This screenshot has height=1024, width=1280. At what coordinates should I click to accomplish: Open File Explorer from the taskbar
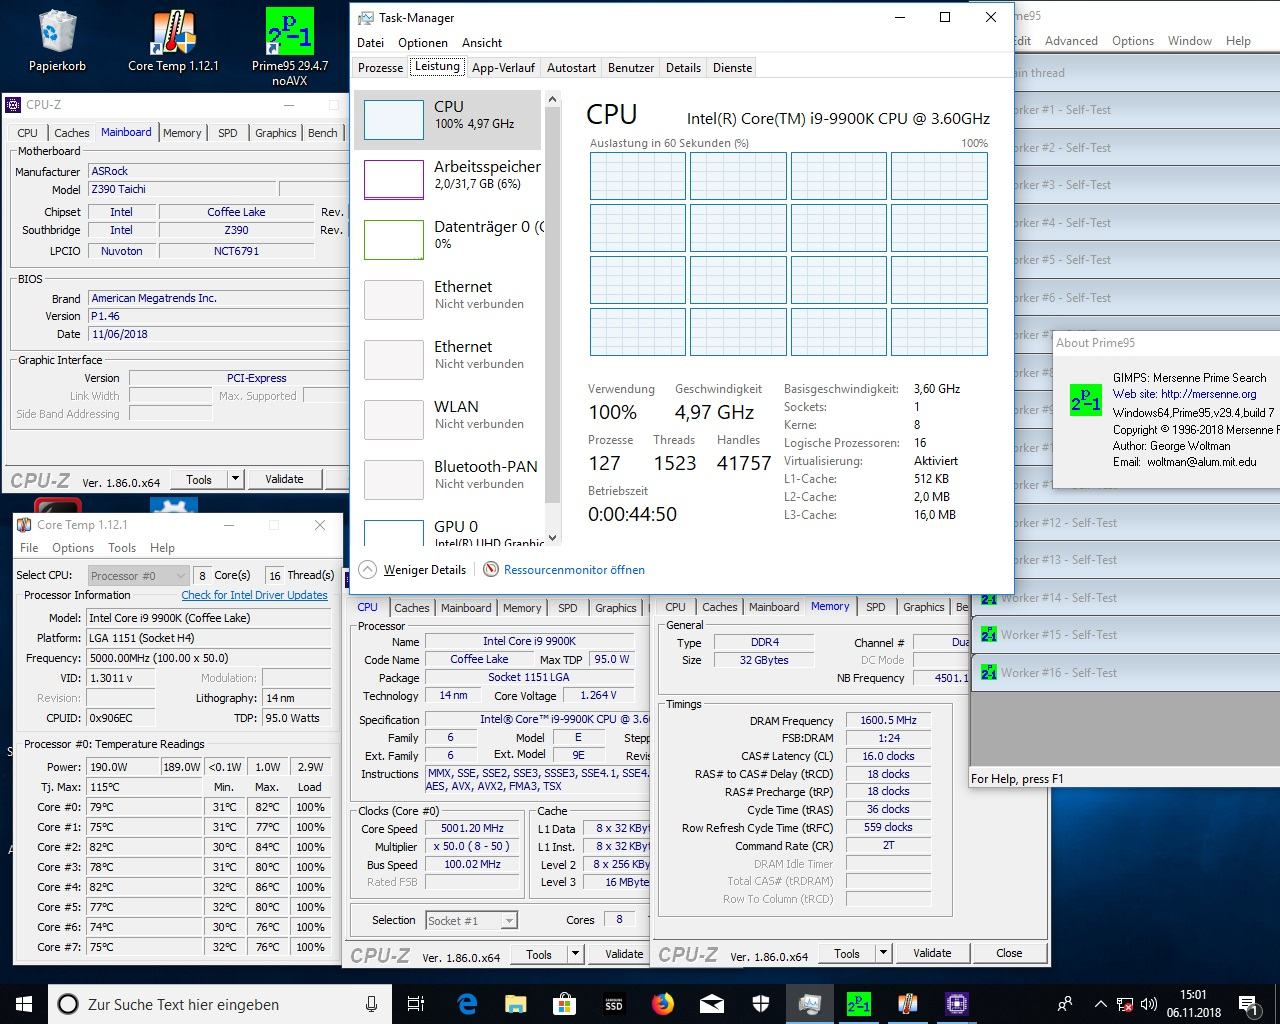click(515, 1004)
